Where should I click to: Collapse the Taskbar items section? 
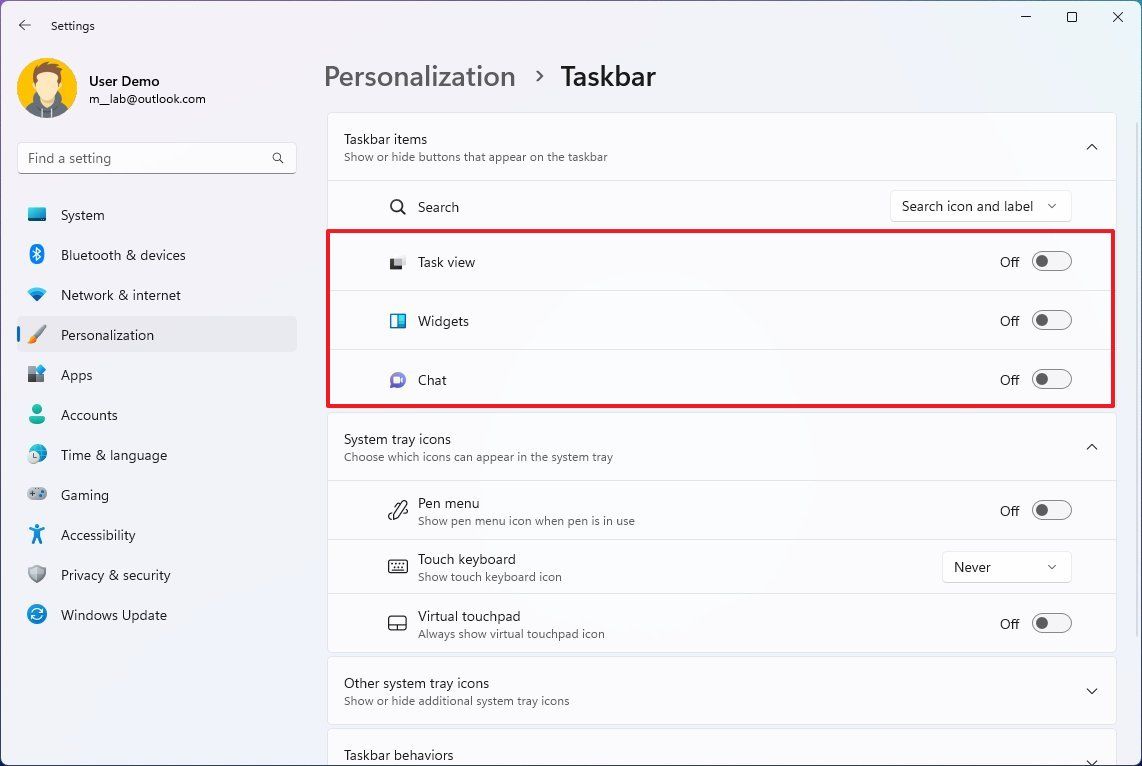1092,147
